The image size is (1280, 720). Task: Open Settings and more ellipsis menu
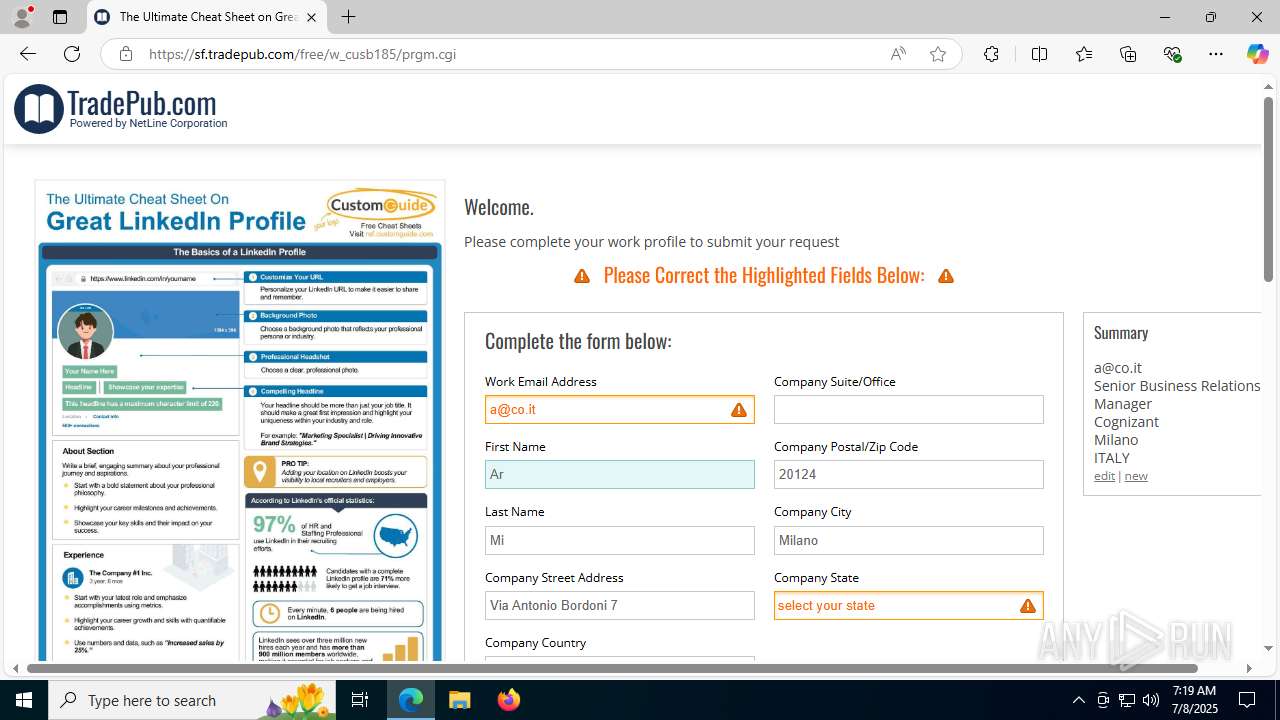click(x=1216, y=54)
